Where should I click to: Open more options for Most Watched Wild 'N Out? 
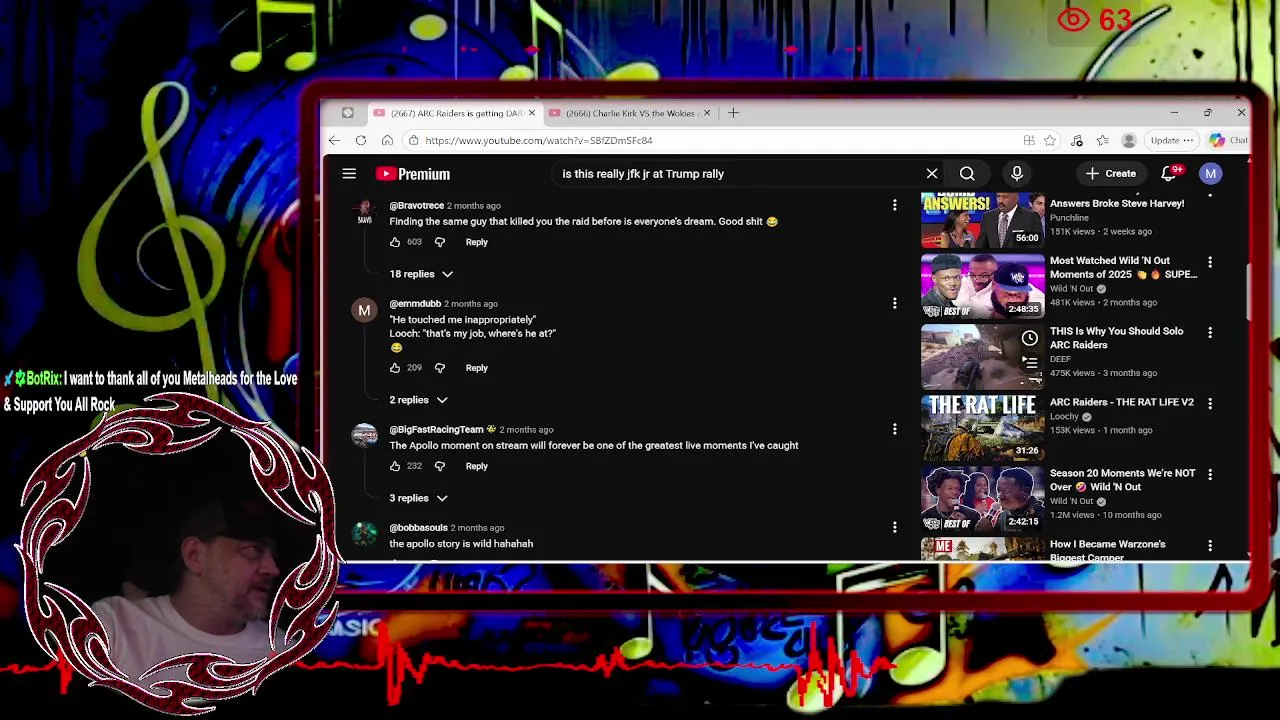tap(1210, 262)
